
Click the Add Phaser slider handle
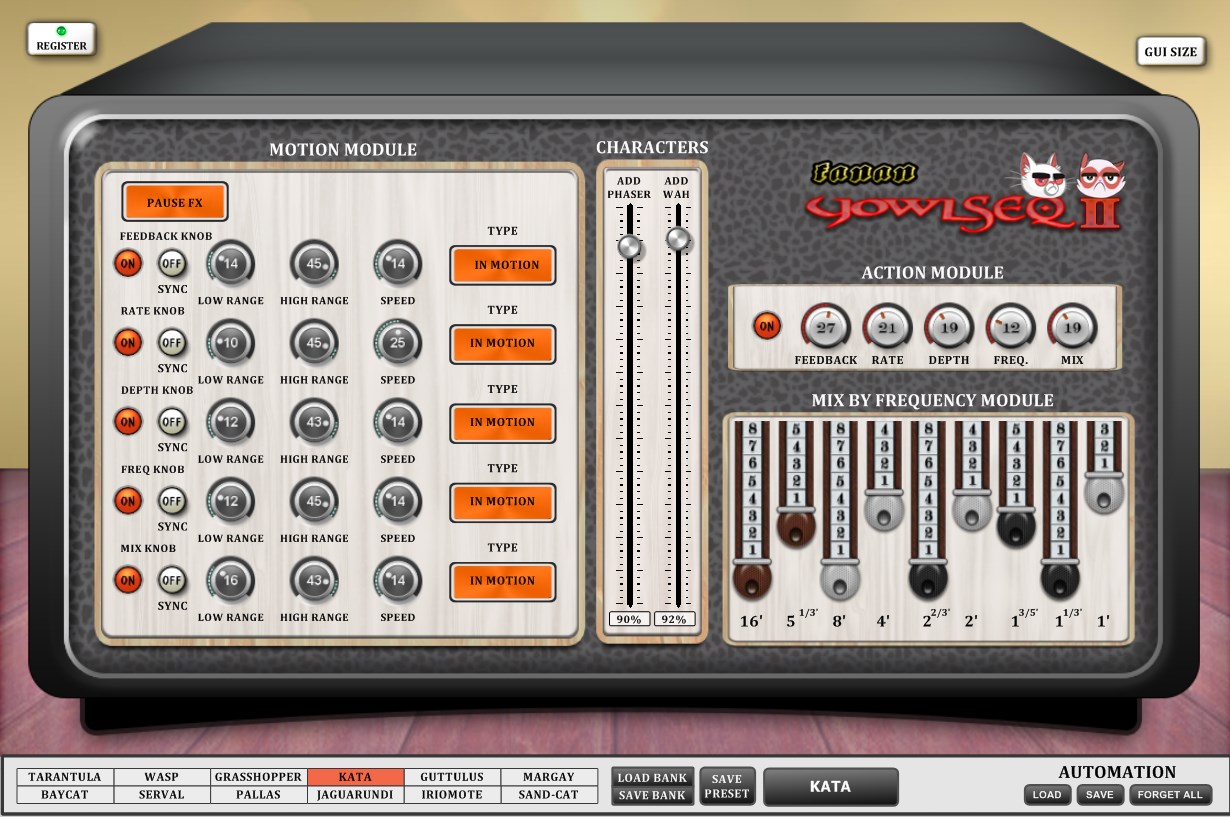pos(630,247)
